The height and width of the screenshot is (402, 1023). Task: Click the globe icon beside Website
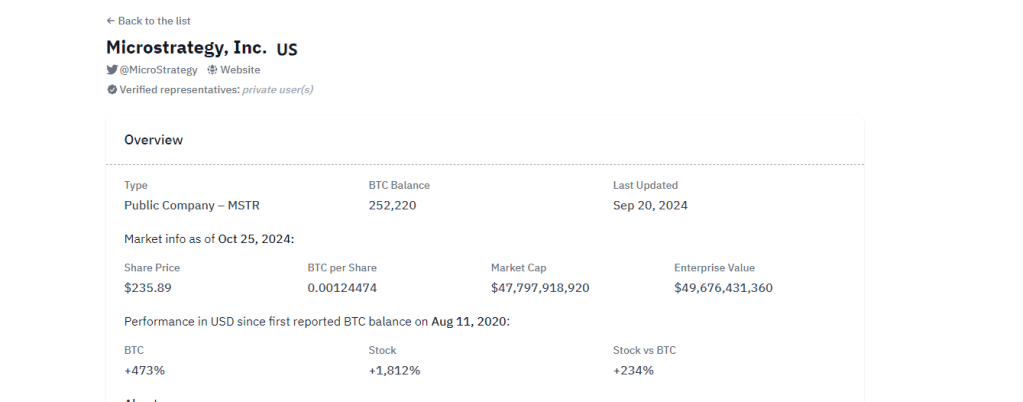(212, 70)
